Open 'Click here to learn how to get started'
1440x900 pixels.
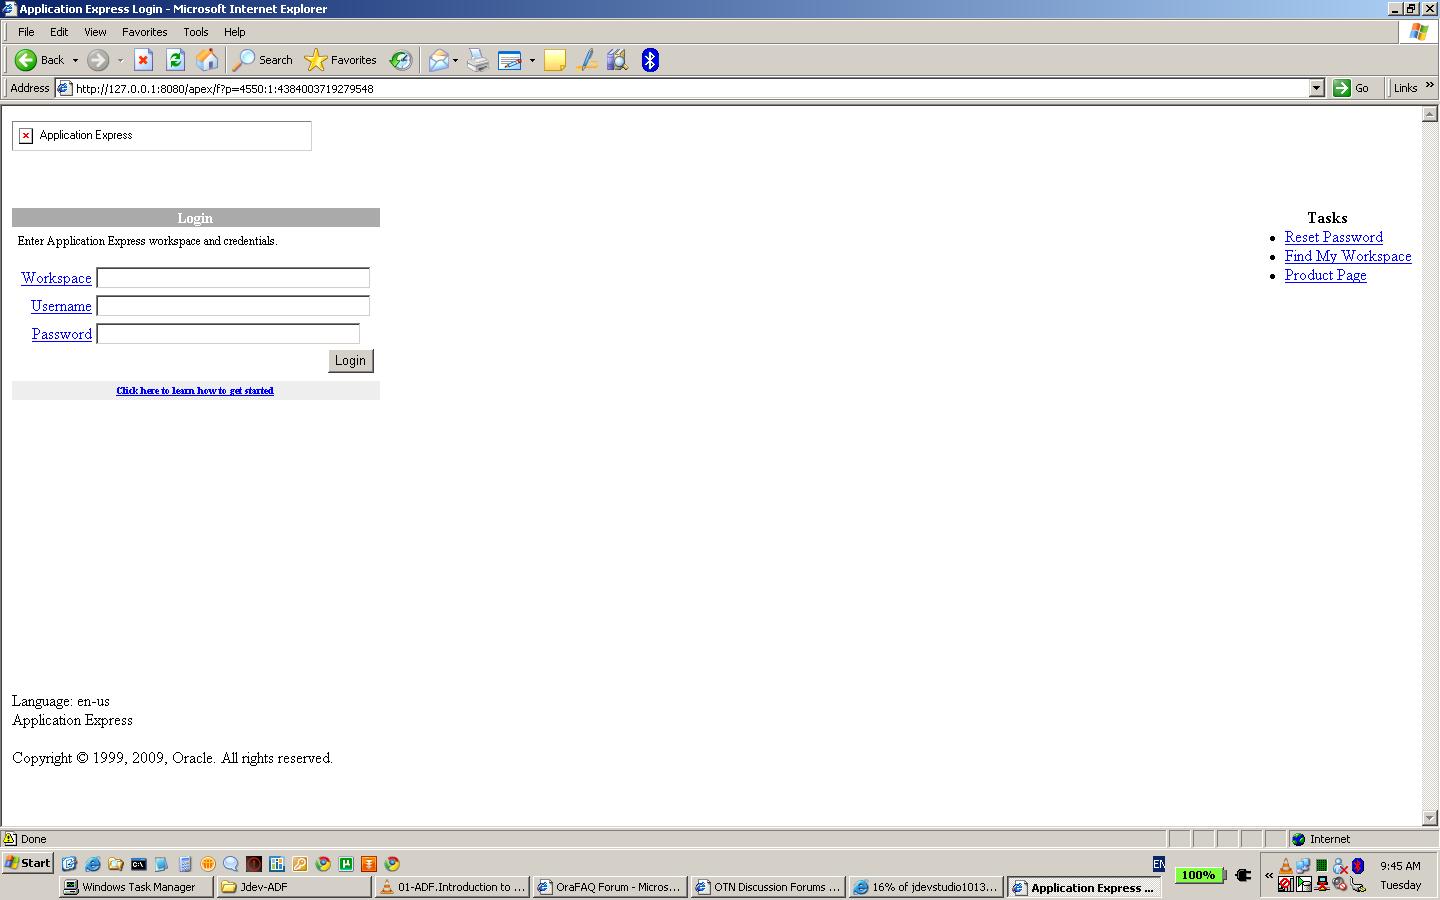click(x=195, y=391)
